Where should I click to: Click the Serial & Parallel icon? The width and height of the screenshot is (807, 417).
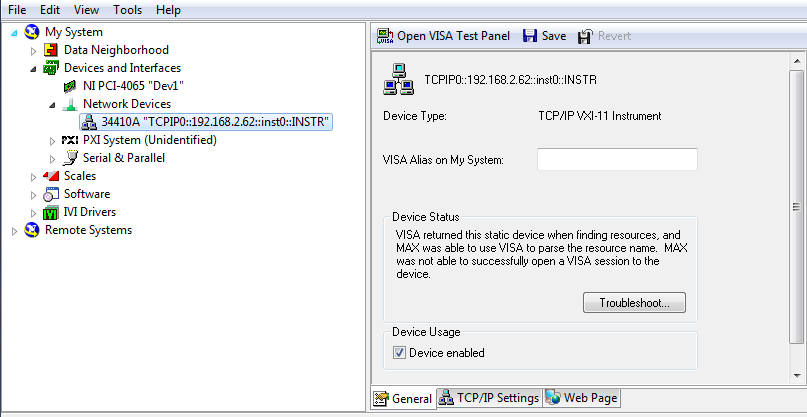[70, 158]
